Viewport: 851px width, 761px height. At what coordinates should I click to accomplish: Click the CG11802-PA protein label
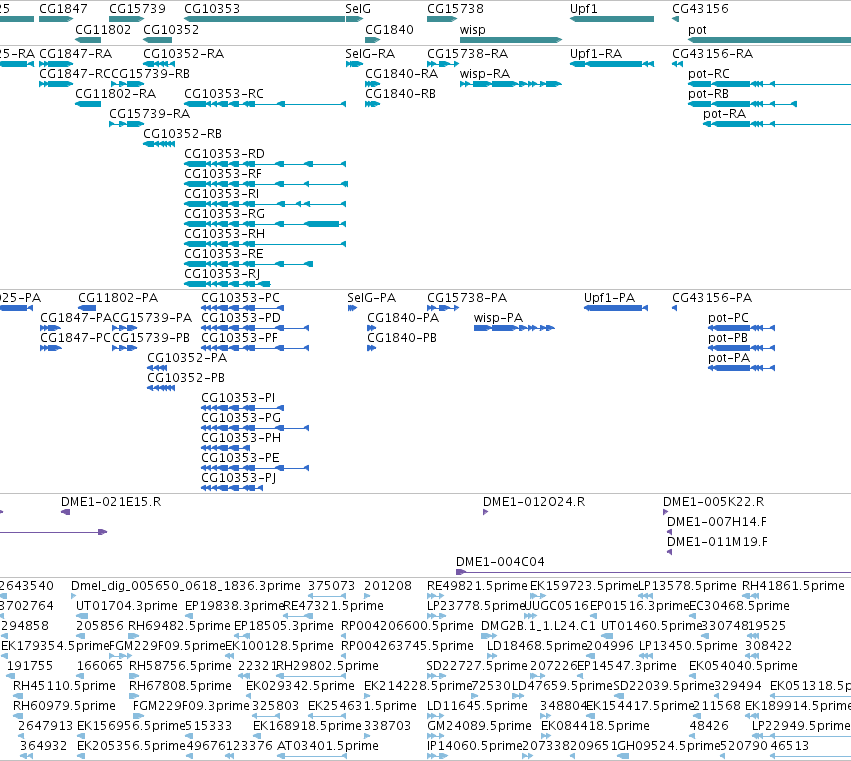tap(118, 297)
